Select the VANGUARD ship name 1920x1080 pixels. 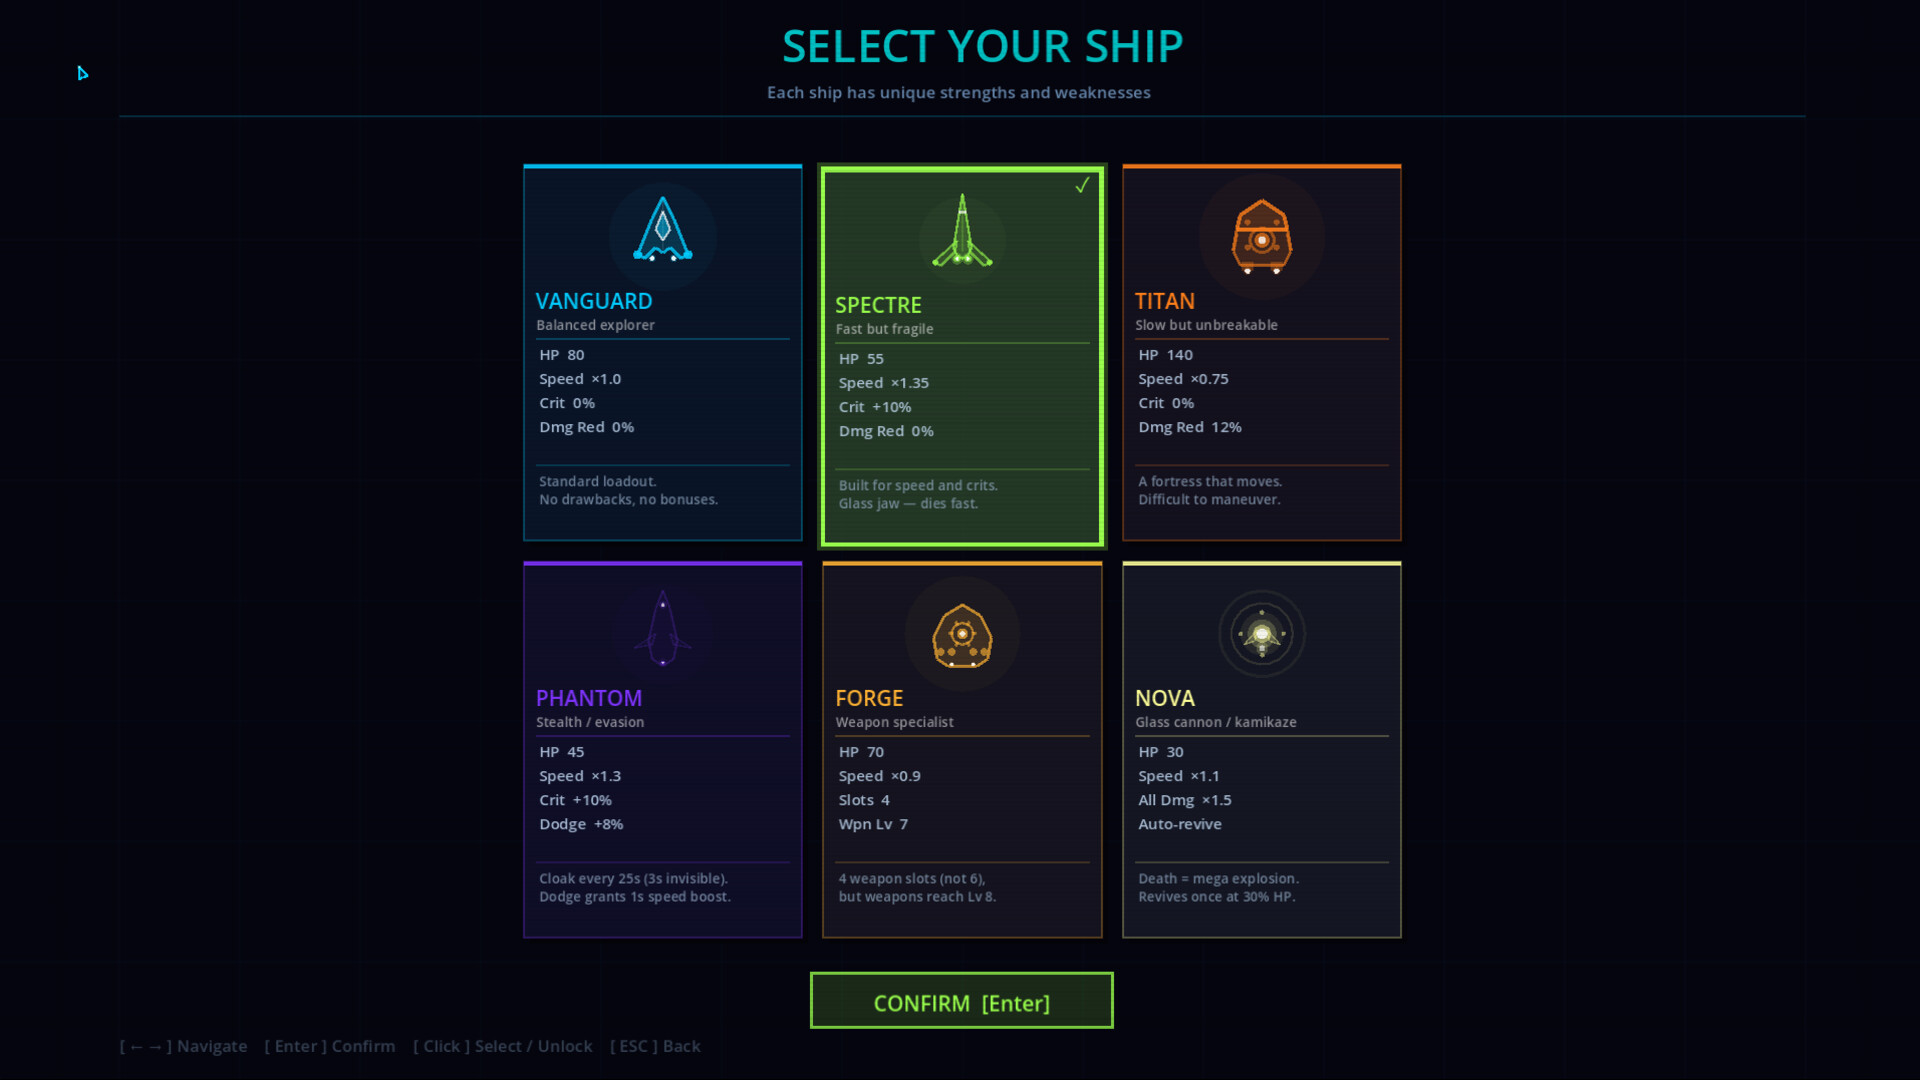594,301
